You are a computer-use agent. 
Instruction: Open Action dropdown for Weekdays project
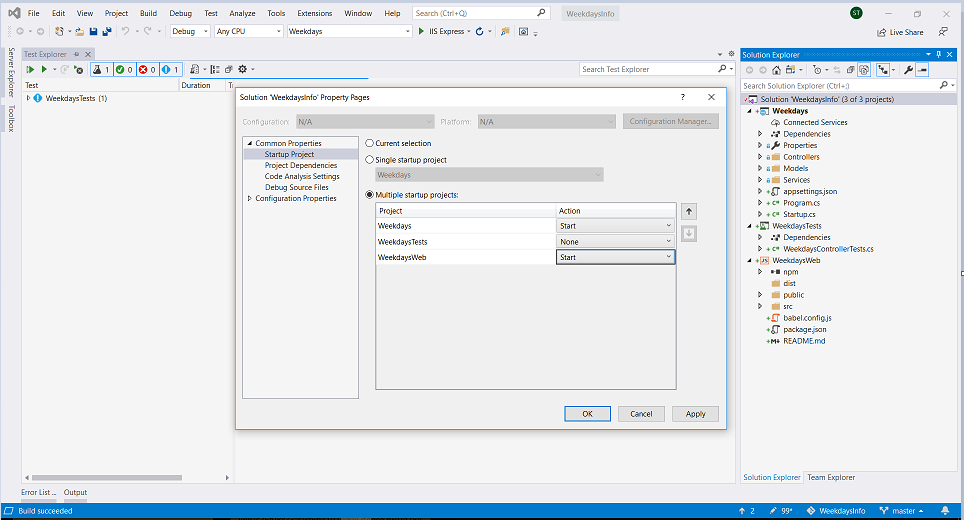pos(615,226)
